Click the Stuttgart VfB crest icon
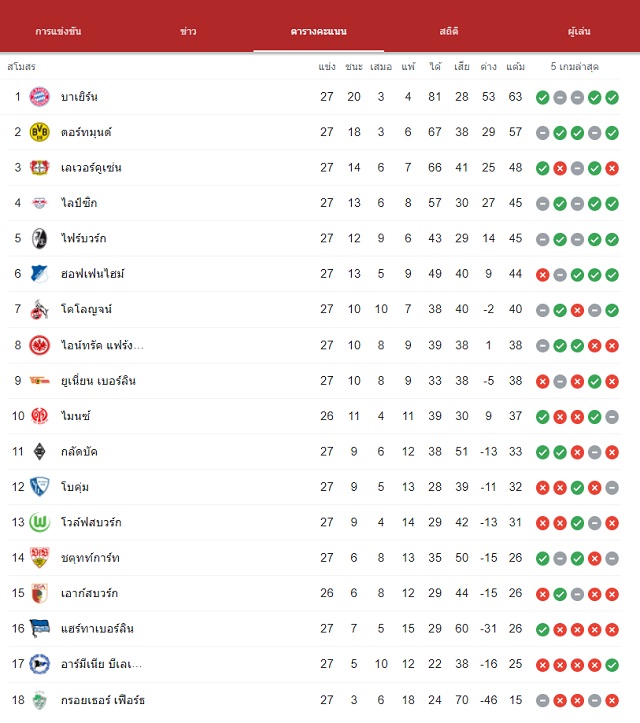The image size is (640, 723). (x=40, y=557)
